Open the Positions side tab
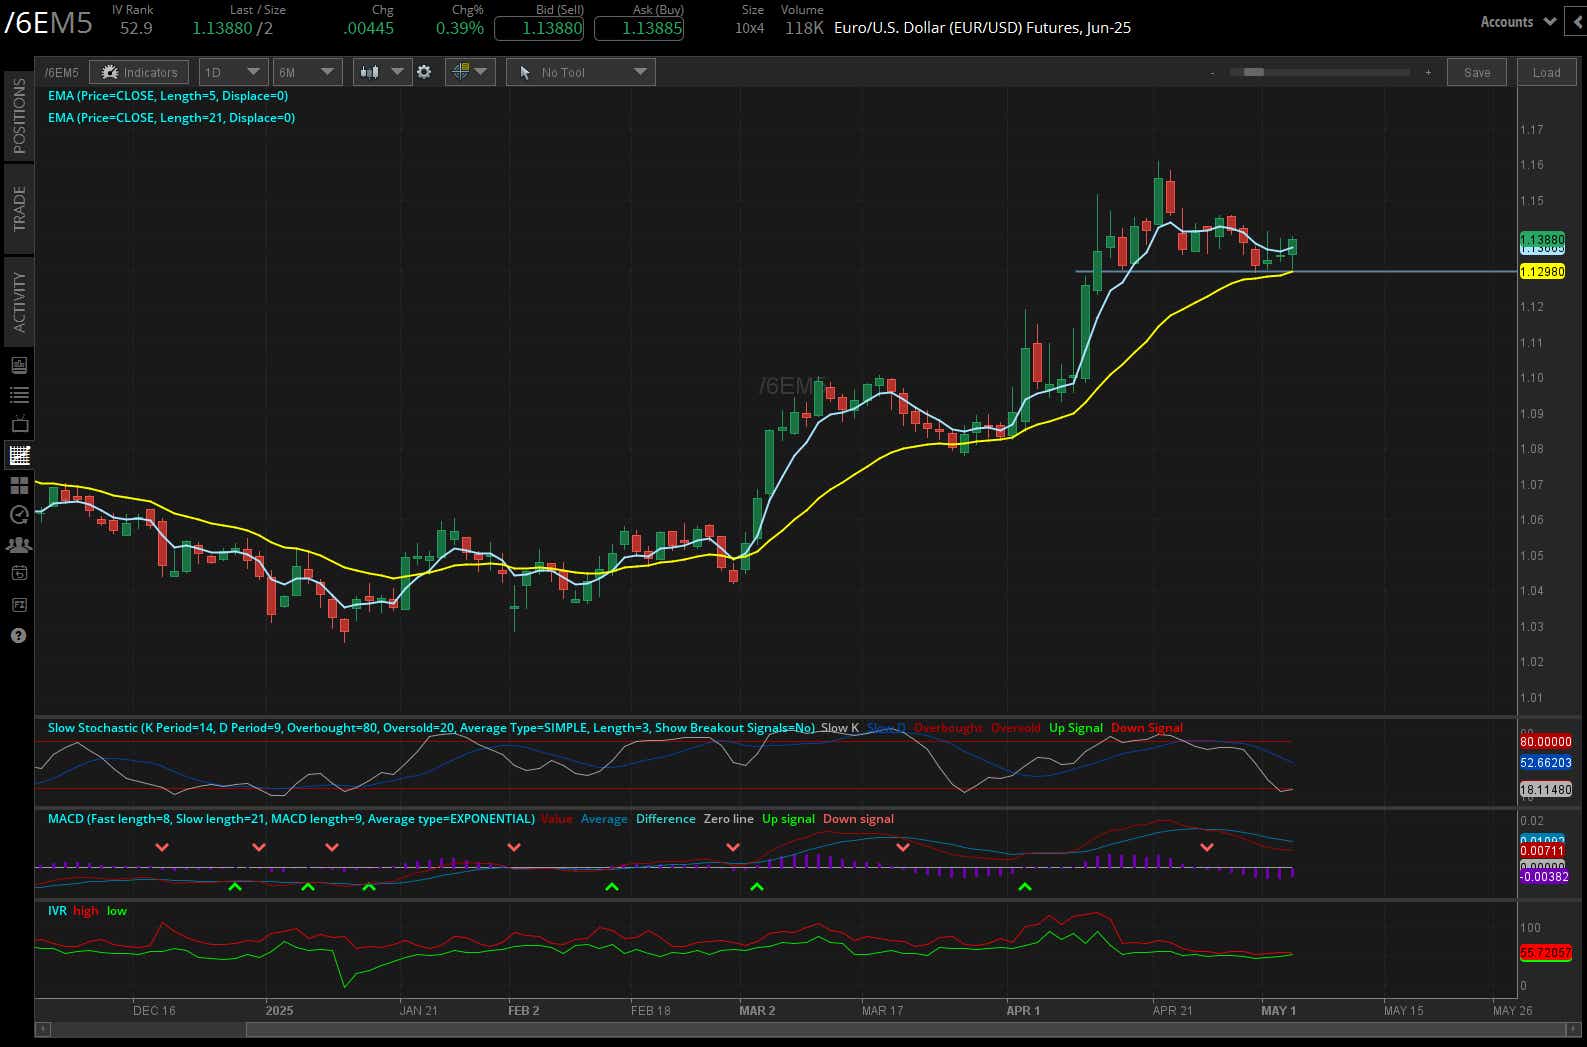The image size is (1587, 1047). point(19,116)
